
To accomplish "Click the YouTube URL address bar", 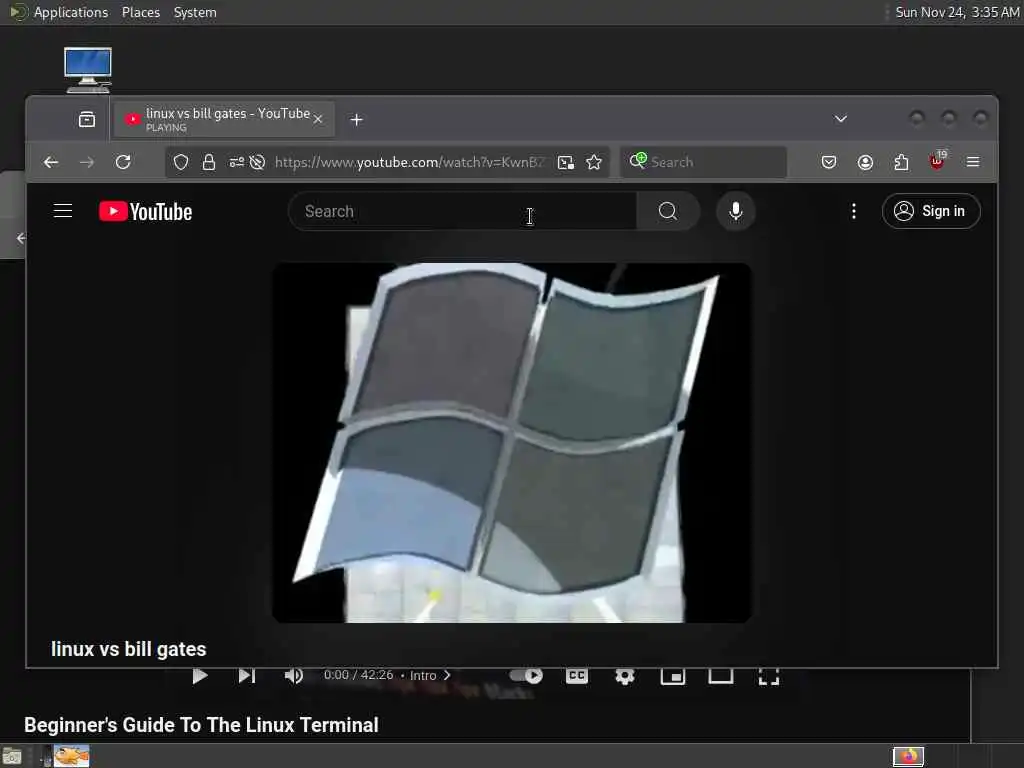I will point(409,162).
